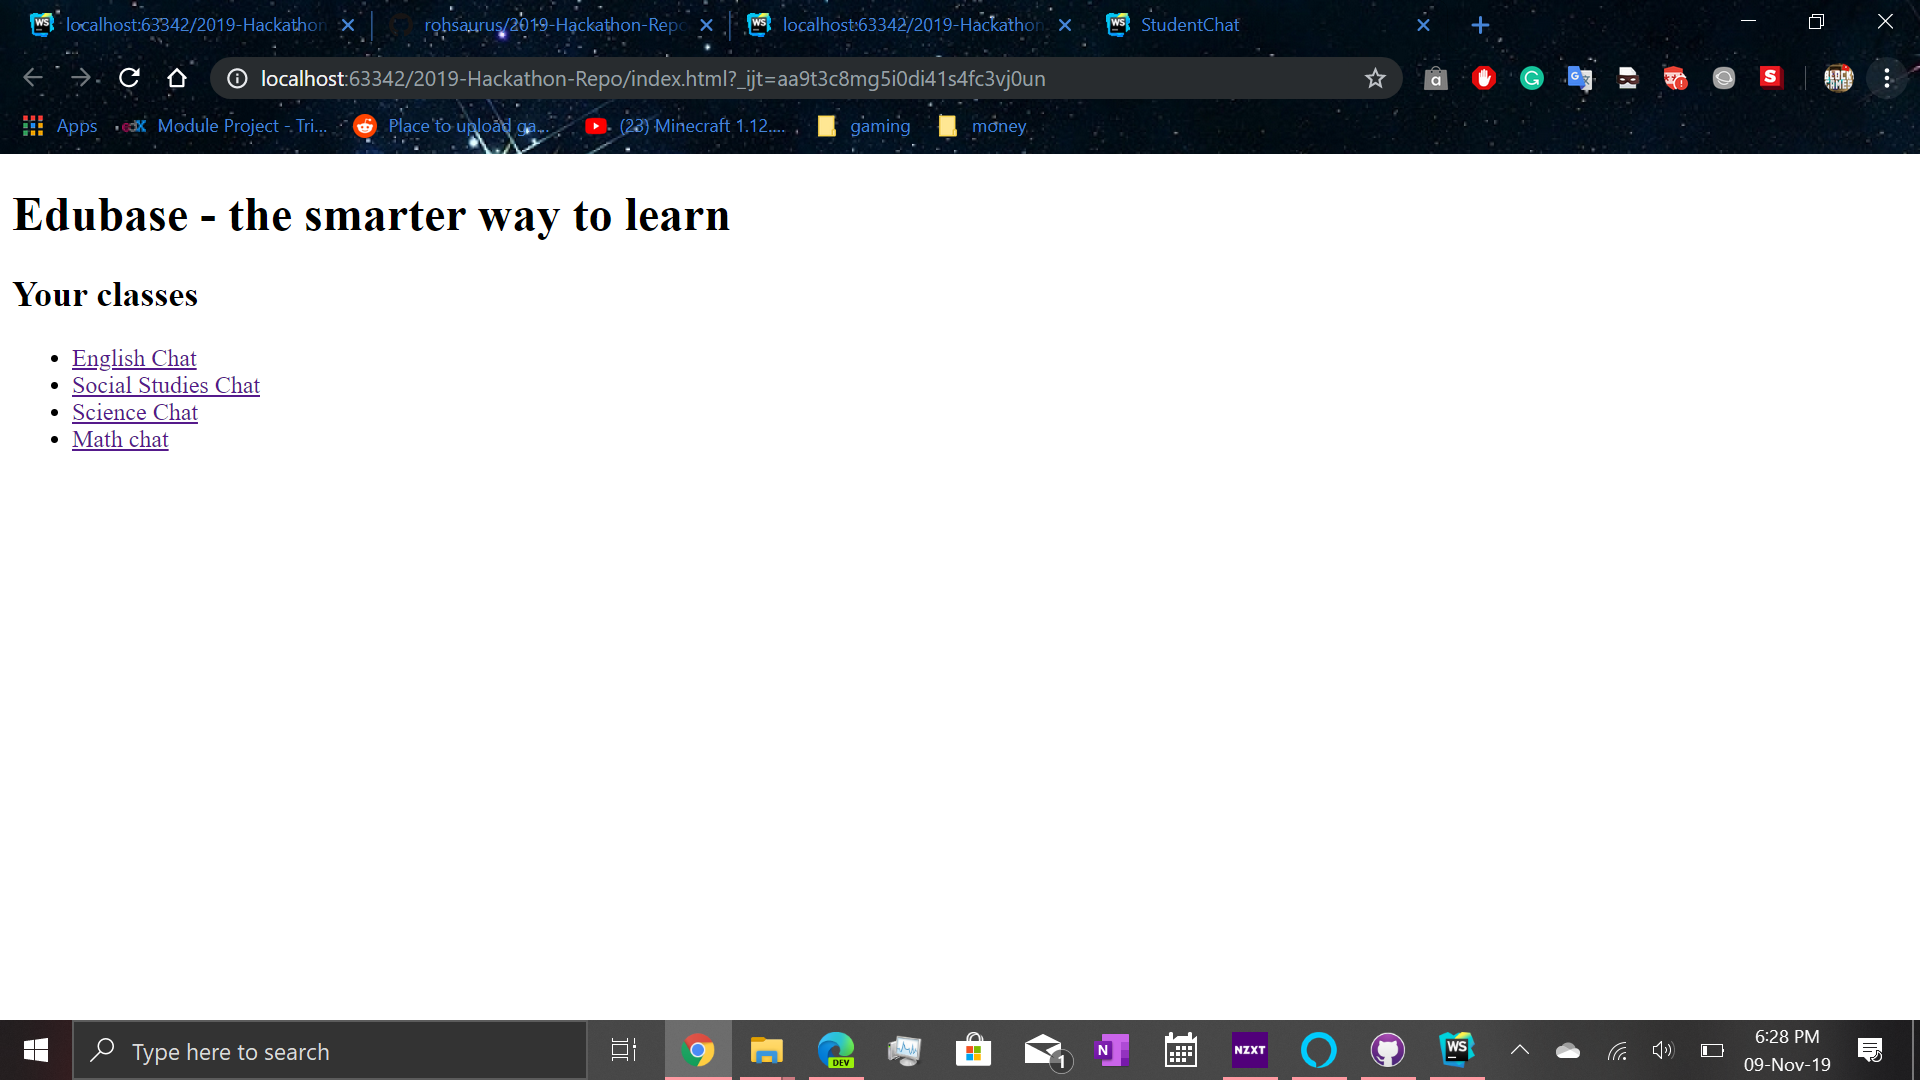Open the Social Studies Chat link
The image size is (1920, 1080).
pyautogui.click(x=166, y=385)
